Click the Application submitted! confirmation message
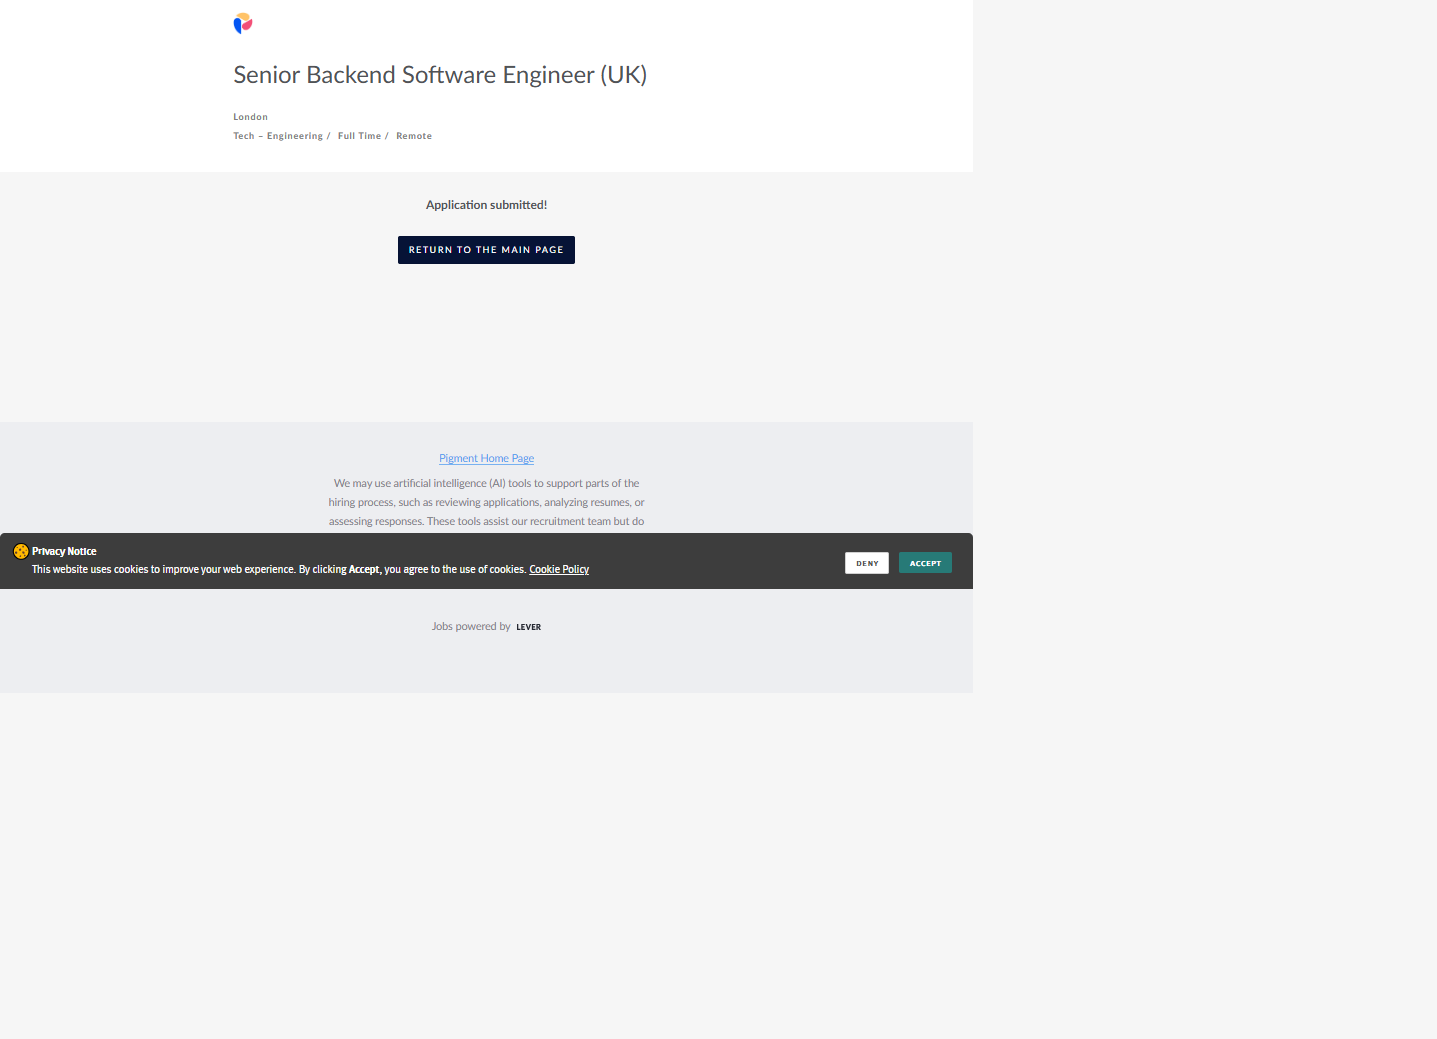The image size is (1437, 1039). point(486,205)
